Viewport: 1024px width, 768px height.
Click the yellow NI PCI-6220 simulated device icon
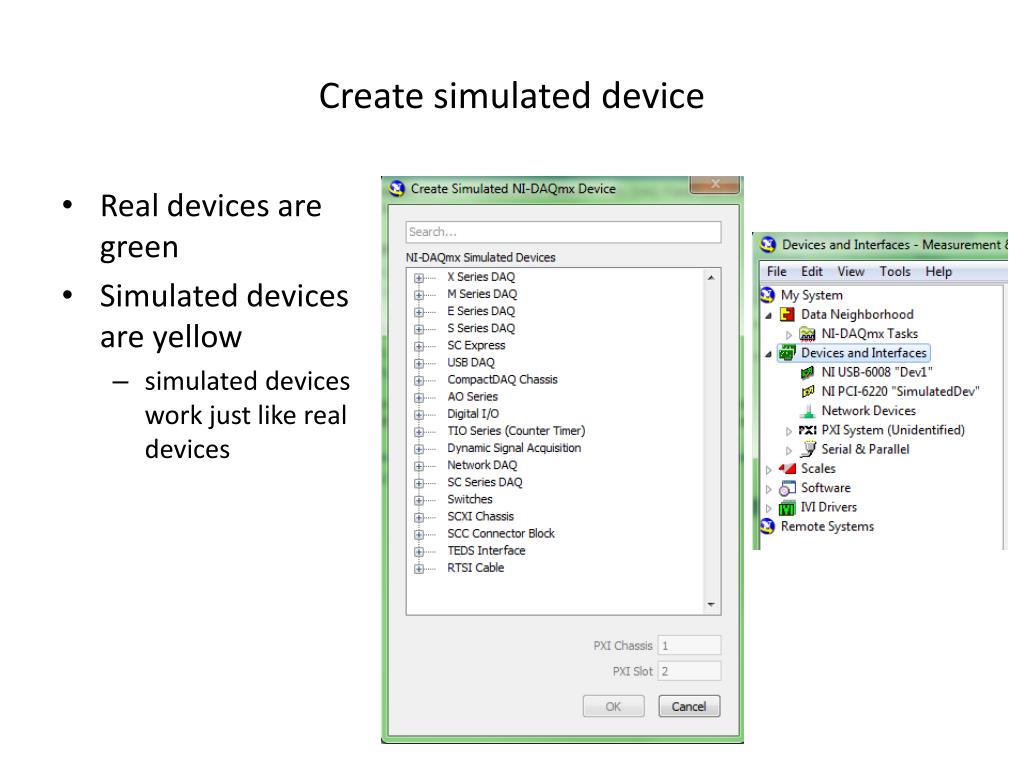[x=808, y=392]
